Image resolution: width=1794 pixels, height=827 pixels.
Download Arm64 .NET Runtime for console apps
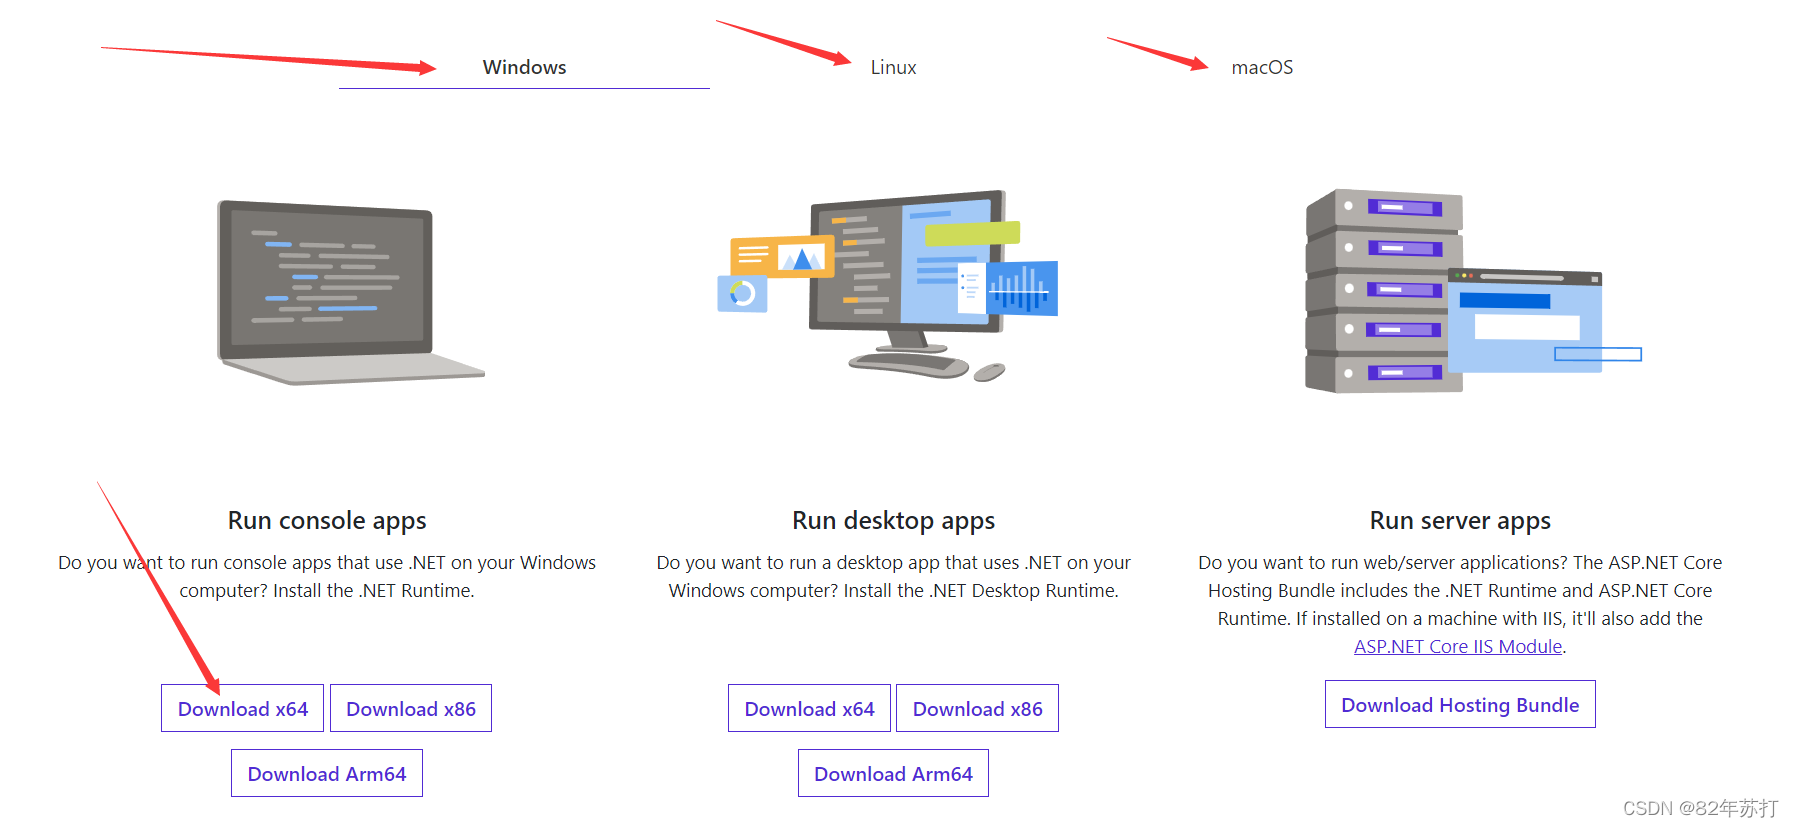pyautogui.click(x=327, y=773)
